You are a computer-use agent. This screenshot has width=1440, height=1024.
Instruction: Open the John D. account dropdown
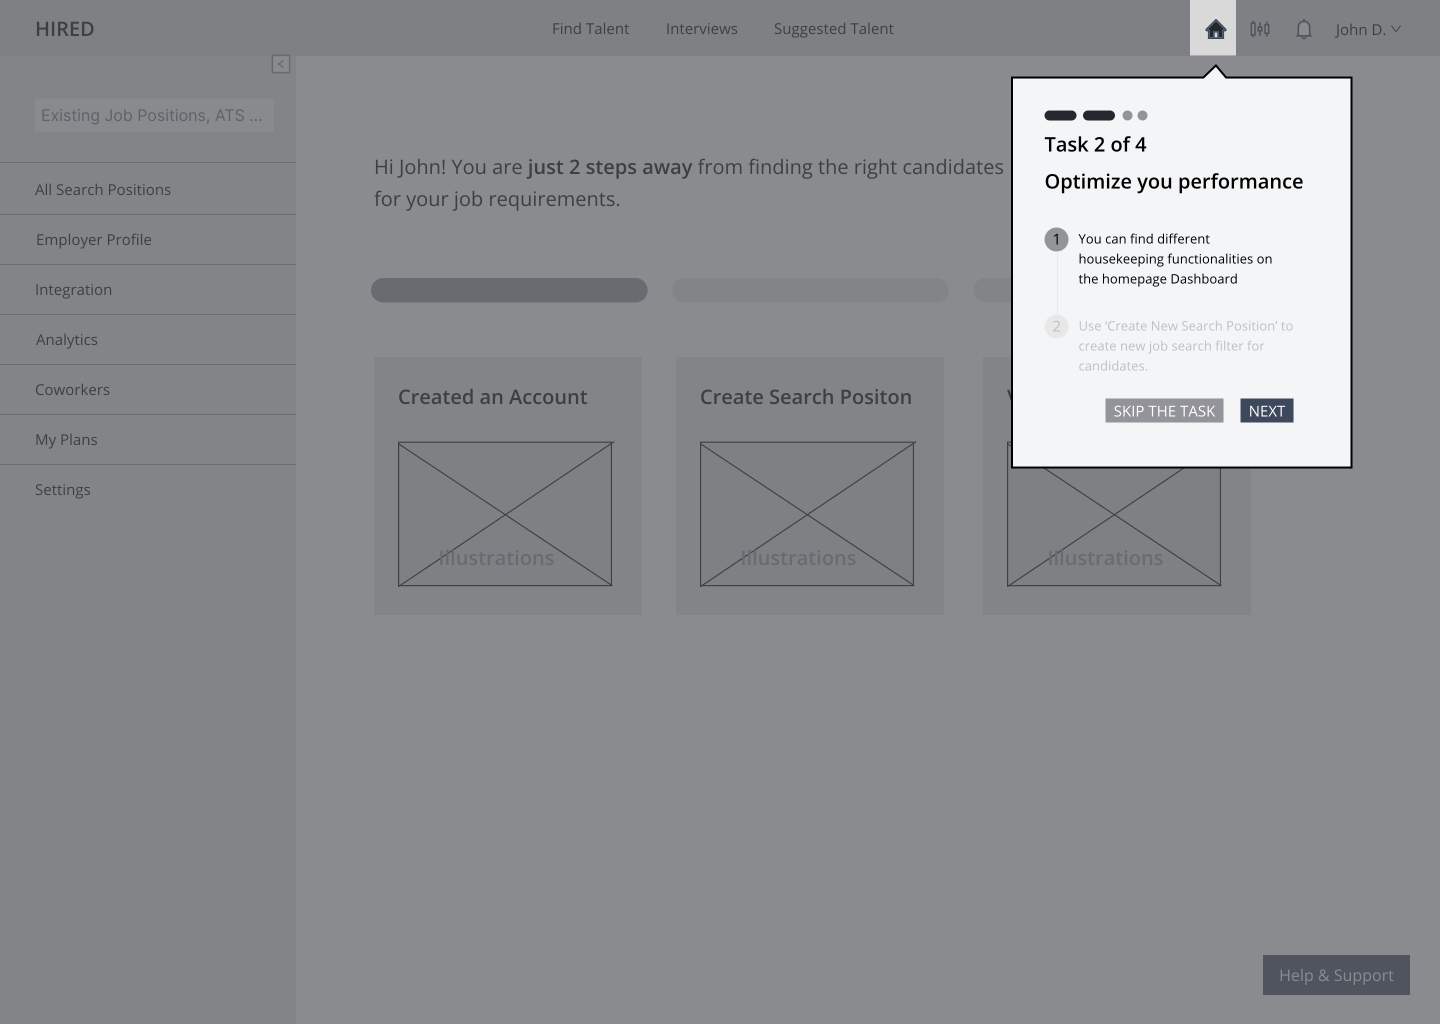pos(1367,29)
